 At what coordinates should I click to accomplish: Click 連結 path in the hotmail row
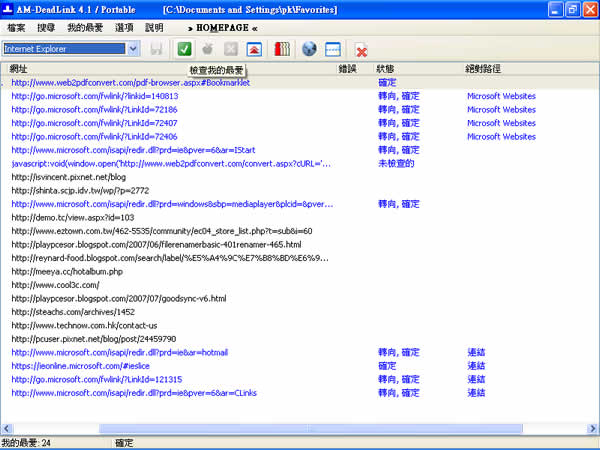tap(476, 352)
